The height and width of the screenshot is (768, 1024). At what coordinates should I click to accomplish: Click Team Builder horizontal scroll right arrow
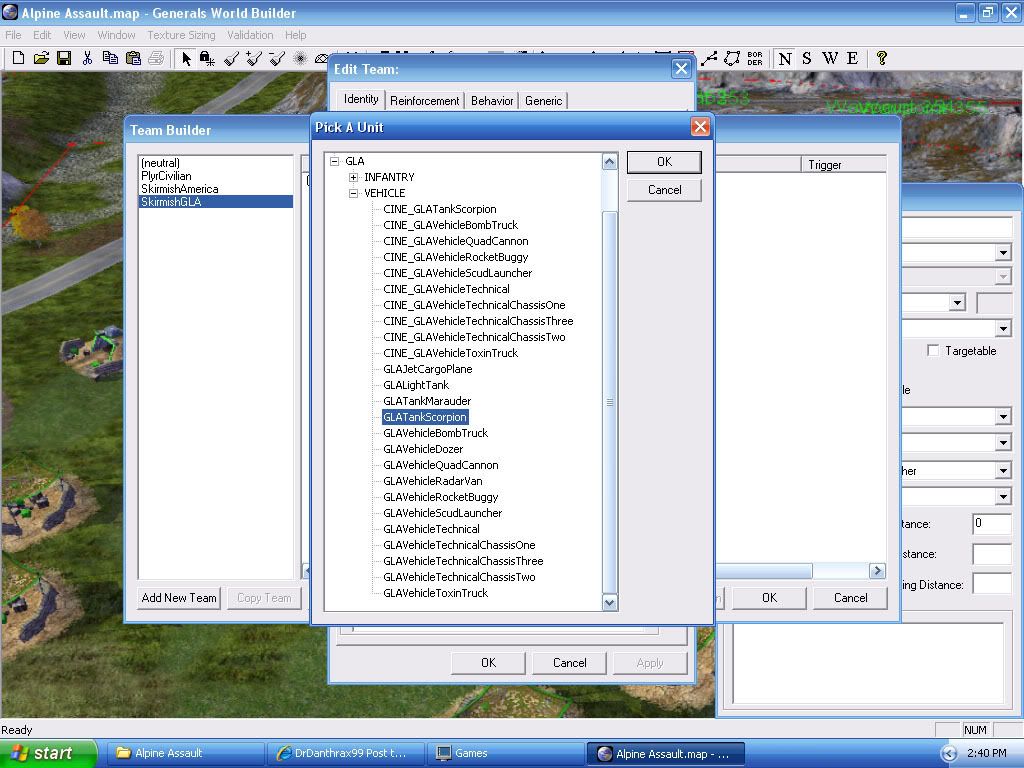(877, 571)
